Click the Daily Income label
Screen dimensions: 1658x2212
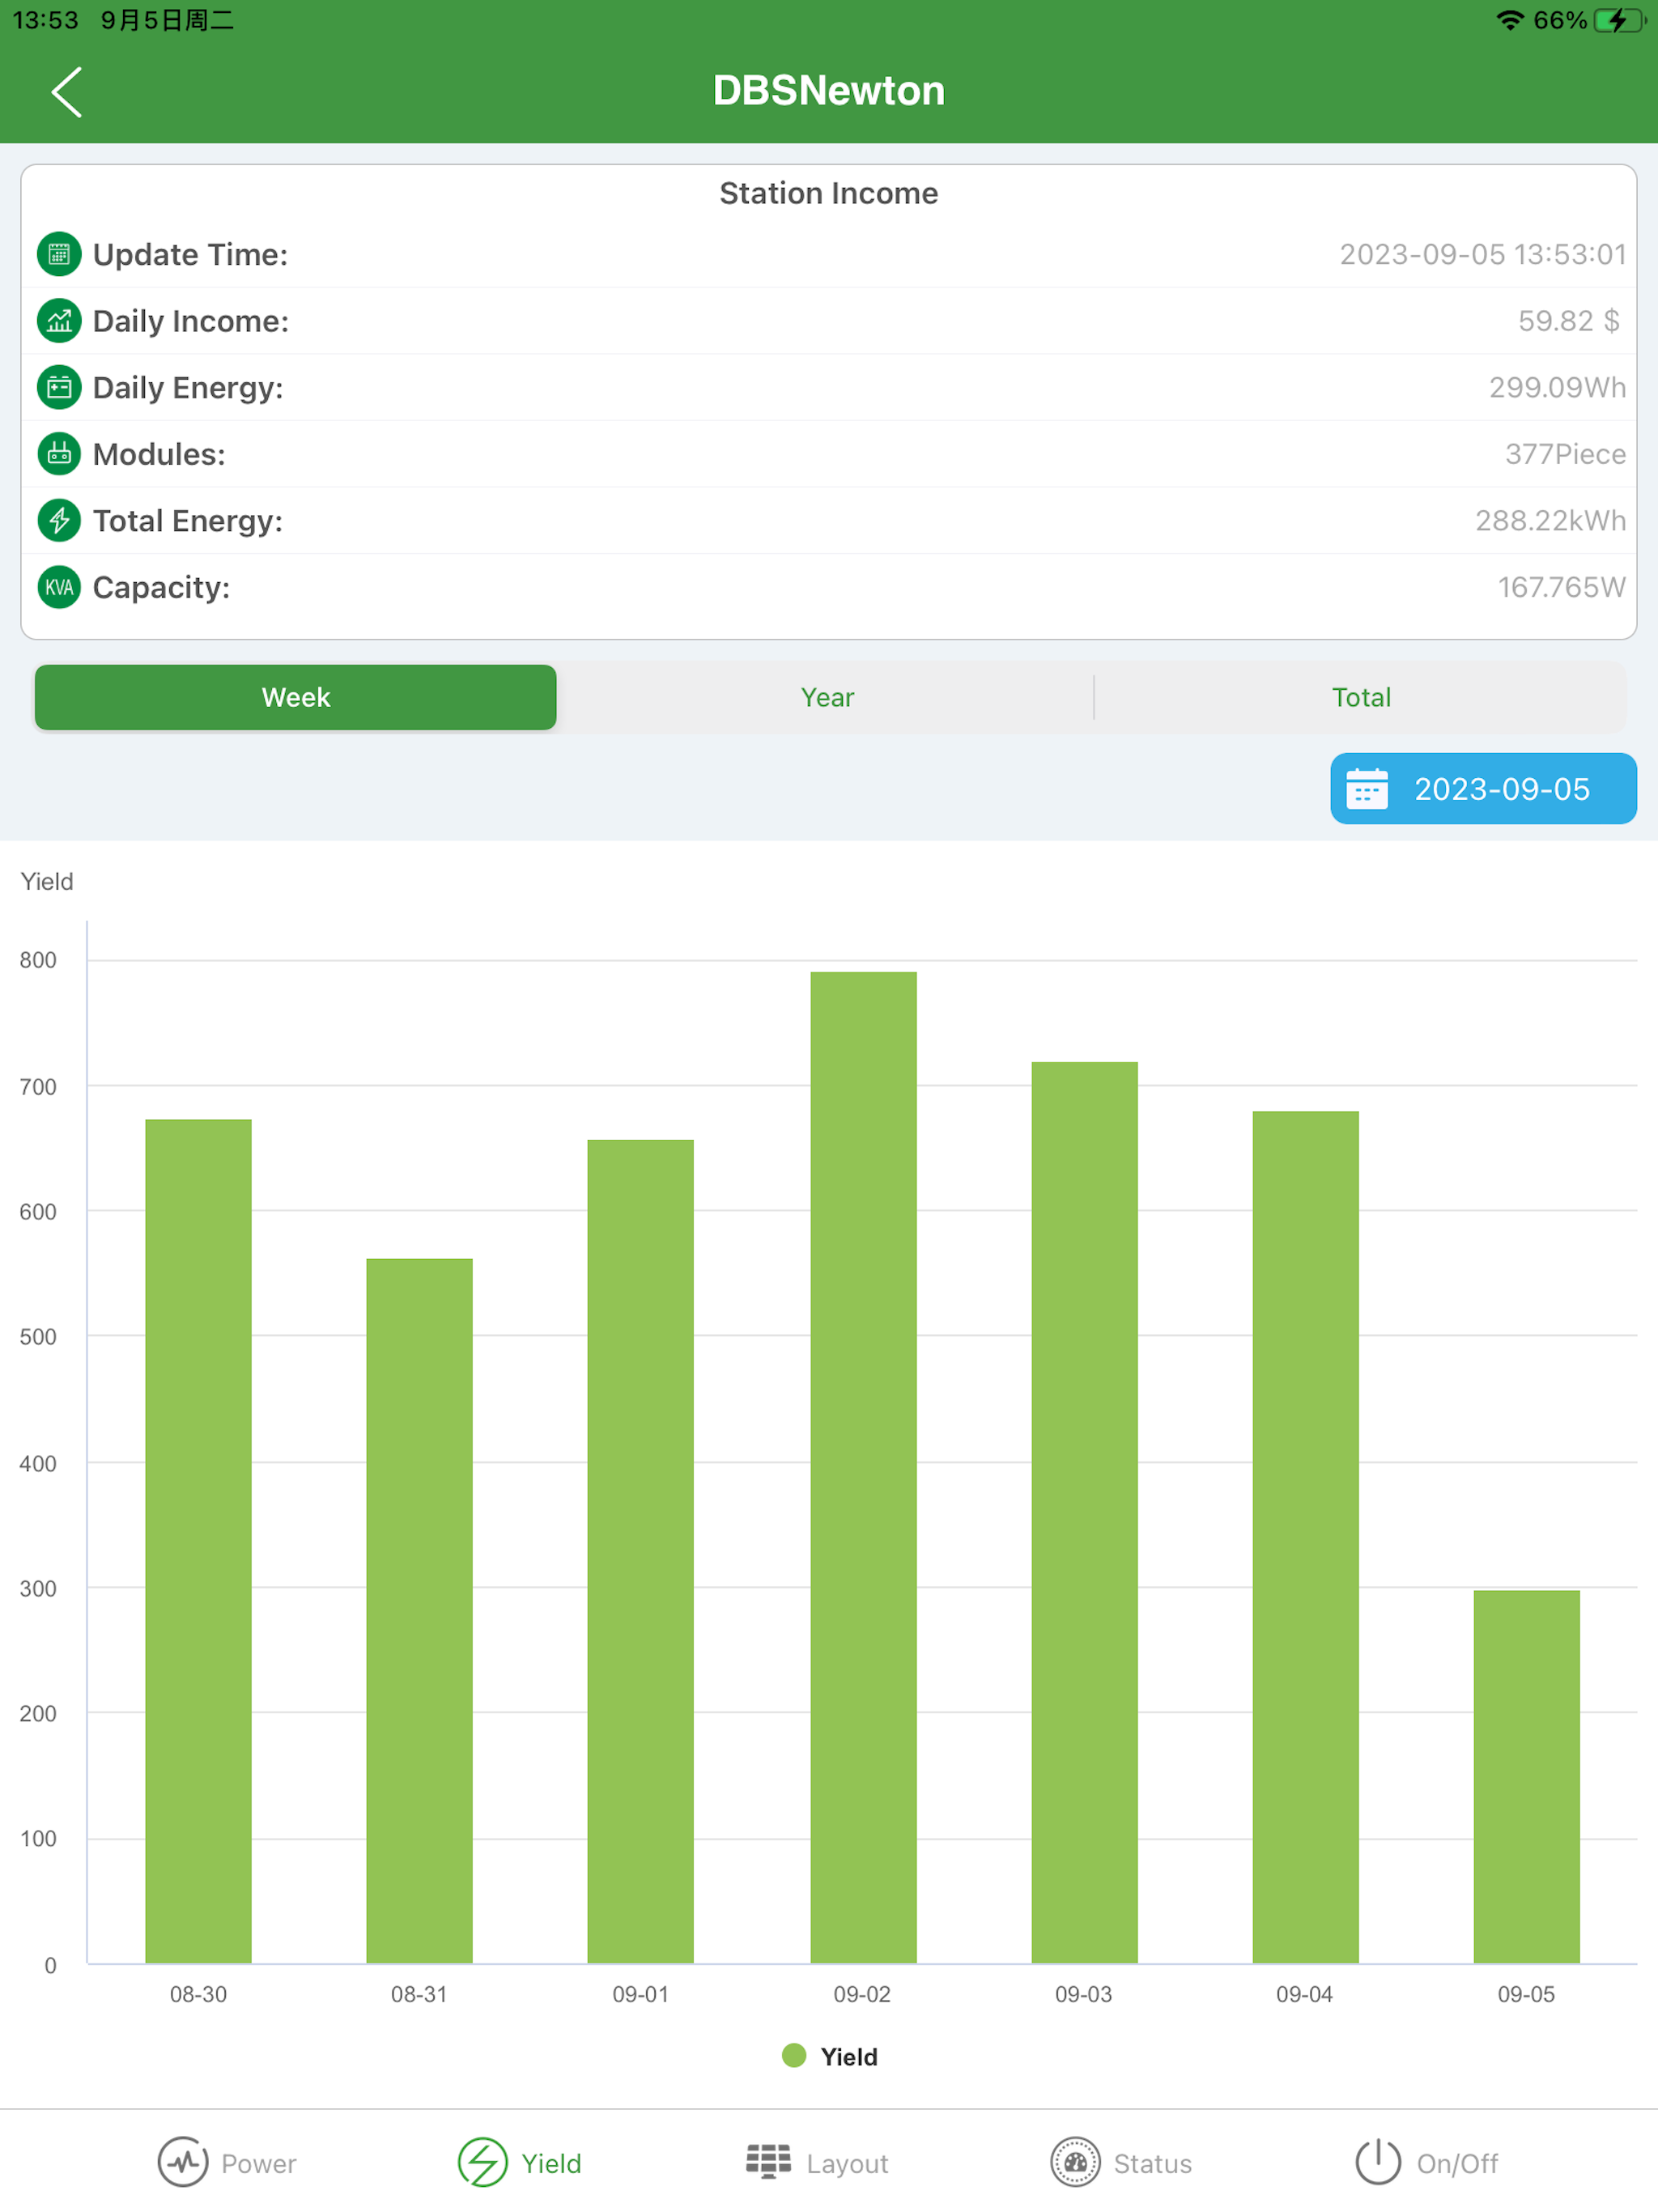(x=191, y=321)
